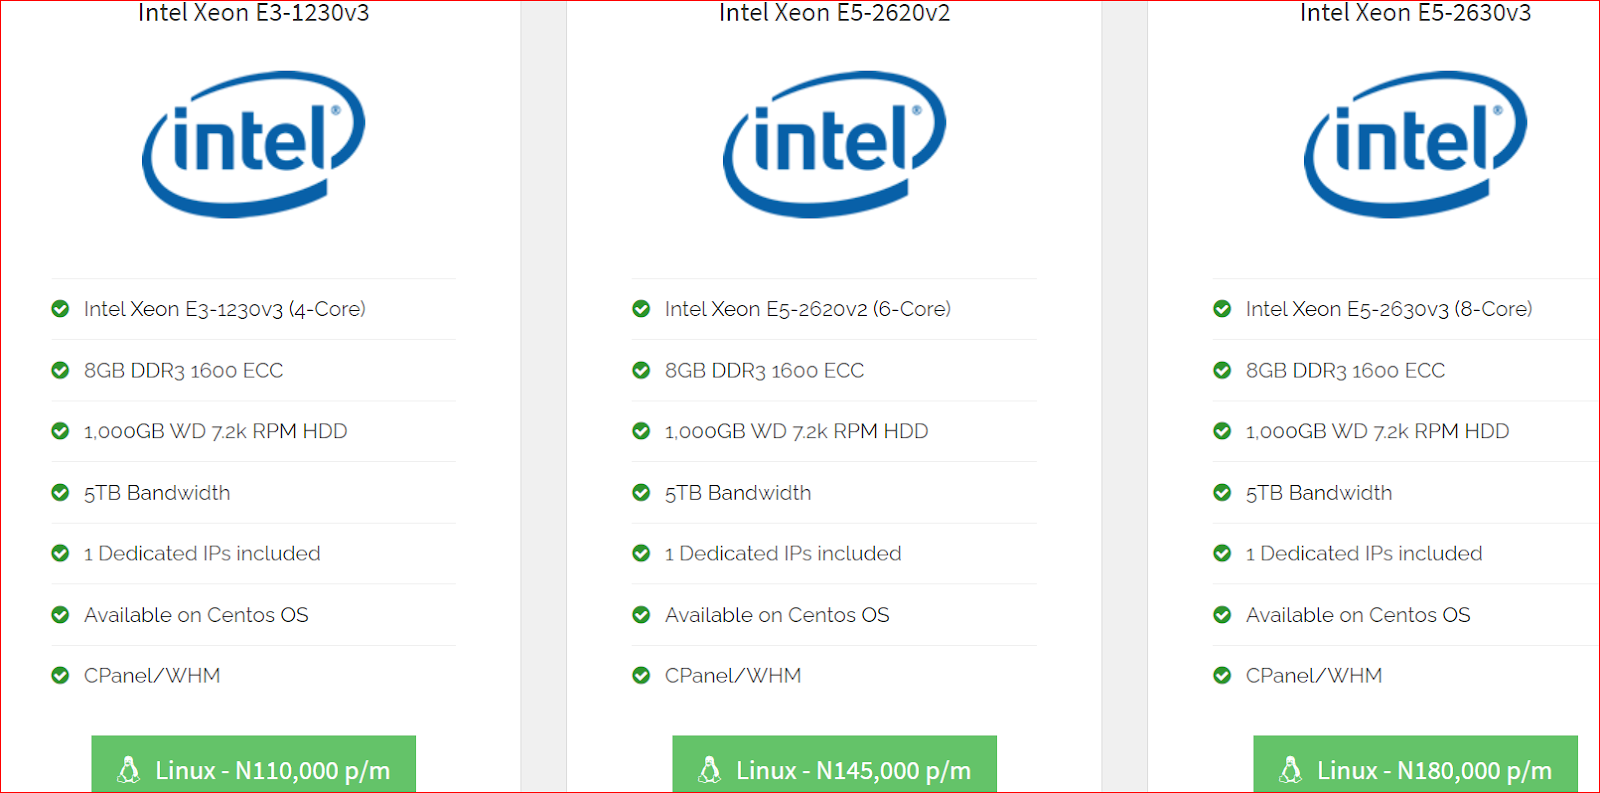The height and width of the screenshot is (793, 1600).
Task: Select the text 'Intel Xeon E5-2630v3 (8-Core)'
Action: [x=1389, y=310]
